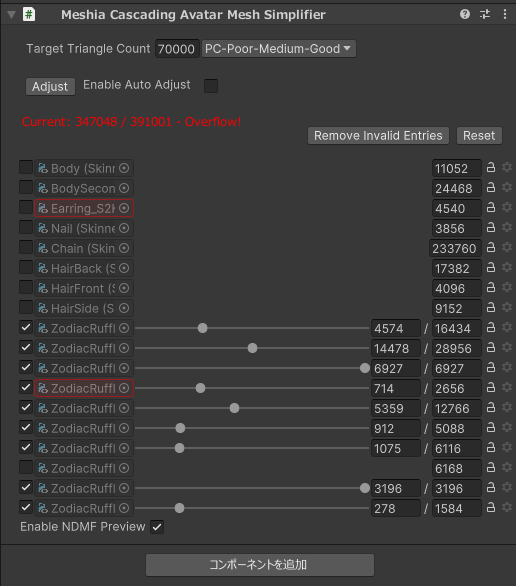Toggle the Enable Auto Adjust checkbox
The height and width of the screenshot is (586, 516).
211,86
